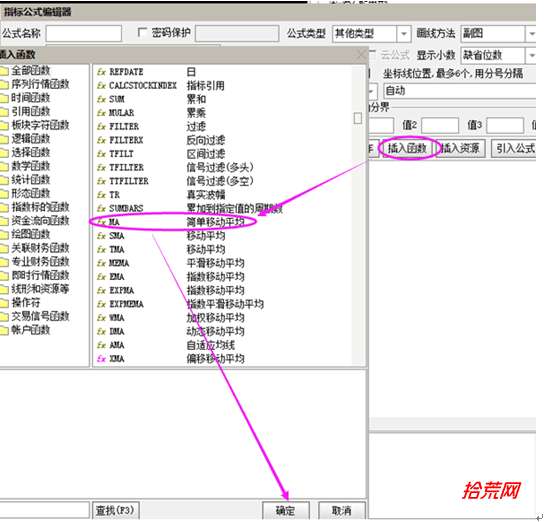Open the 公式类型 dropdown
545x522 pixels.
pyautogui.click(x=404, y=34)
